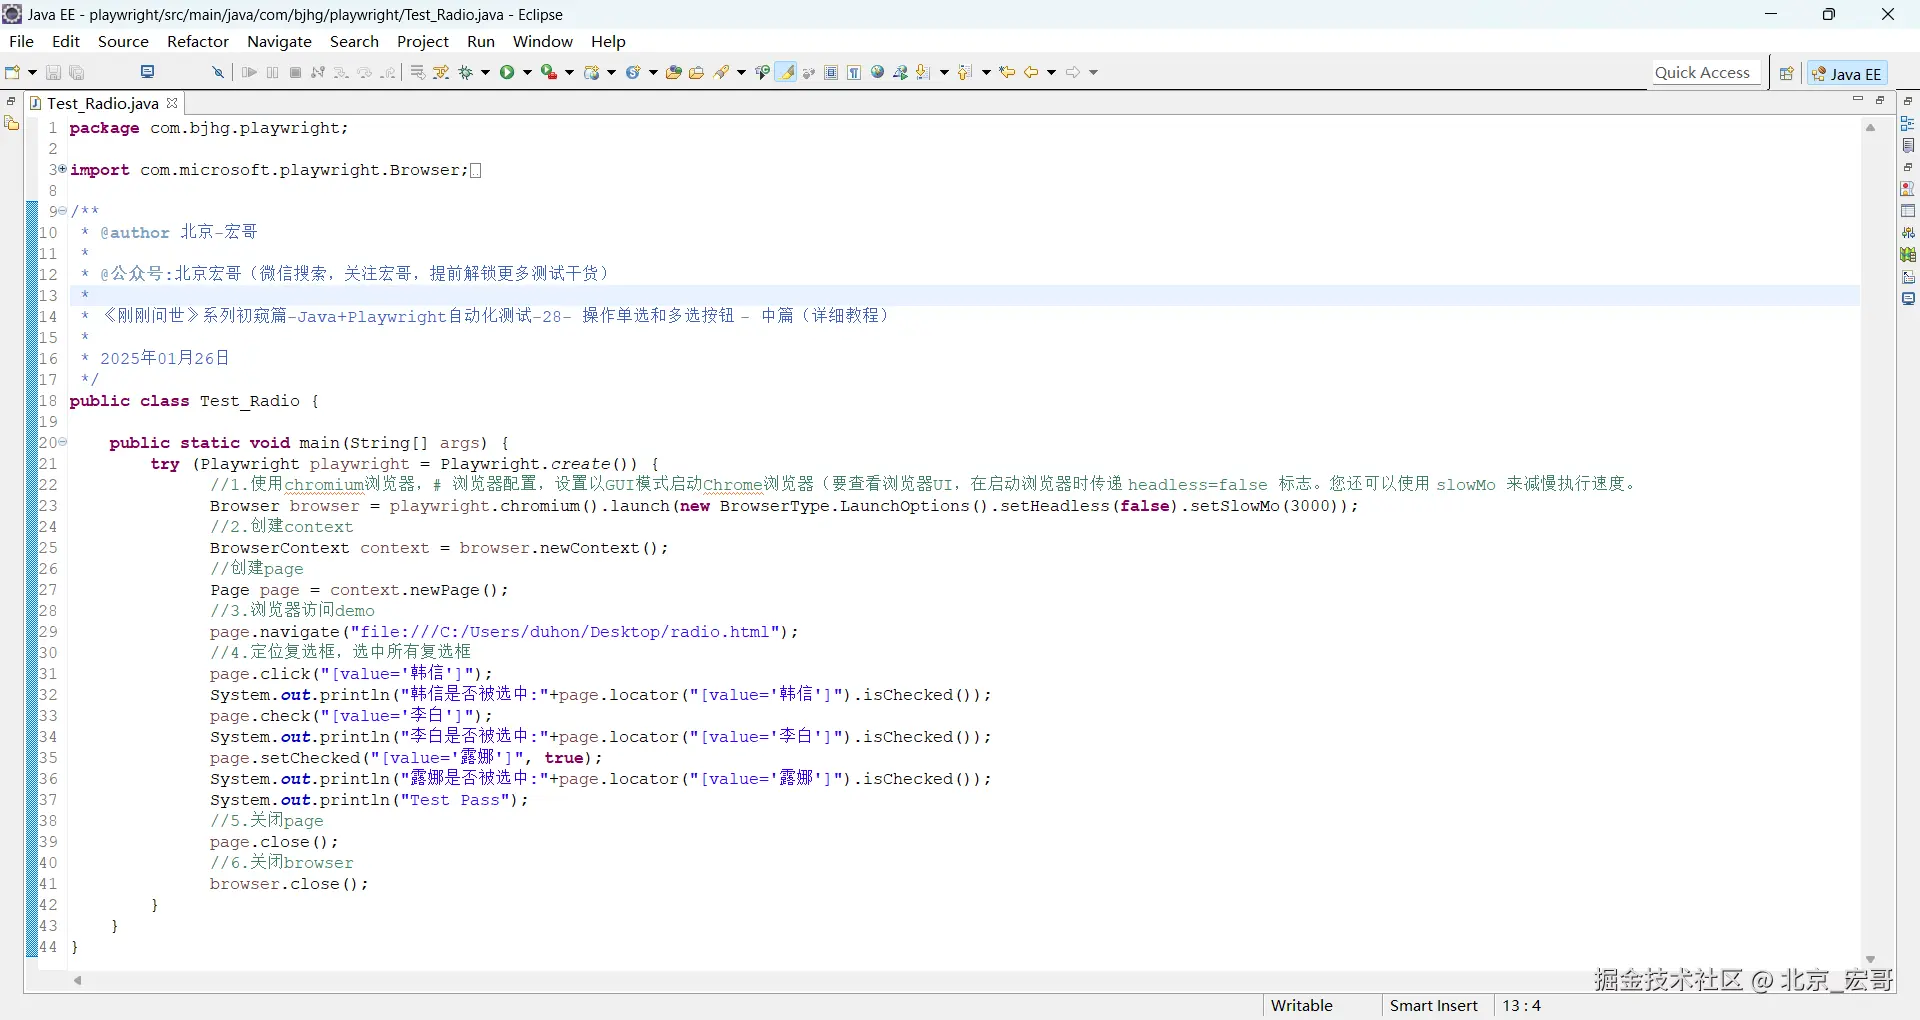Image resolution: width=1920 pixels, height=1020 pixels.
Task: Expand the Debug configurations dropdown
Action: coord(486,72)
